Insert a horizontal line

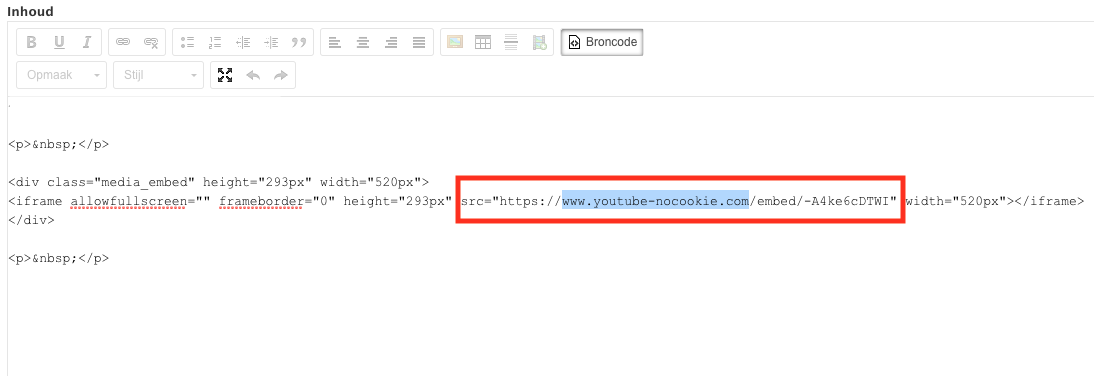[511, 42]
